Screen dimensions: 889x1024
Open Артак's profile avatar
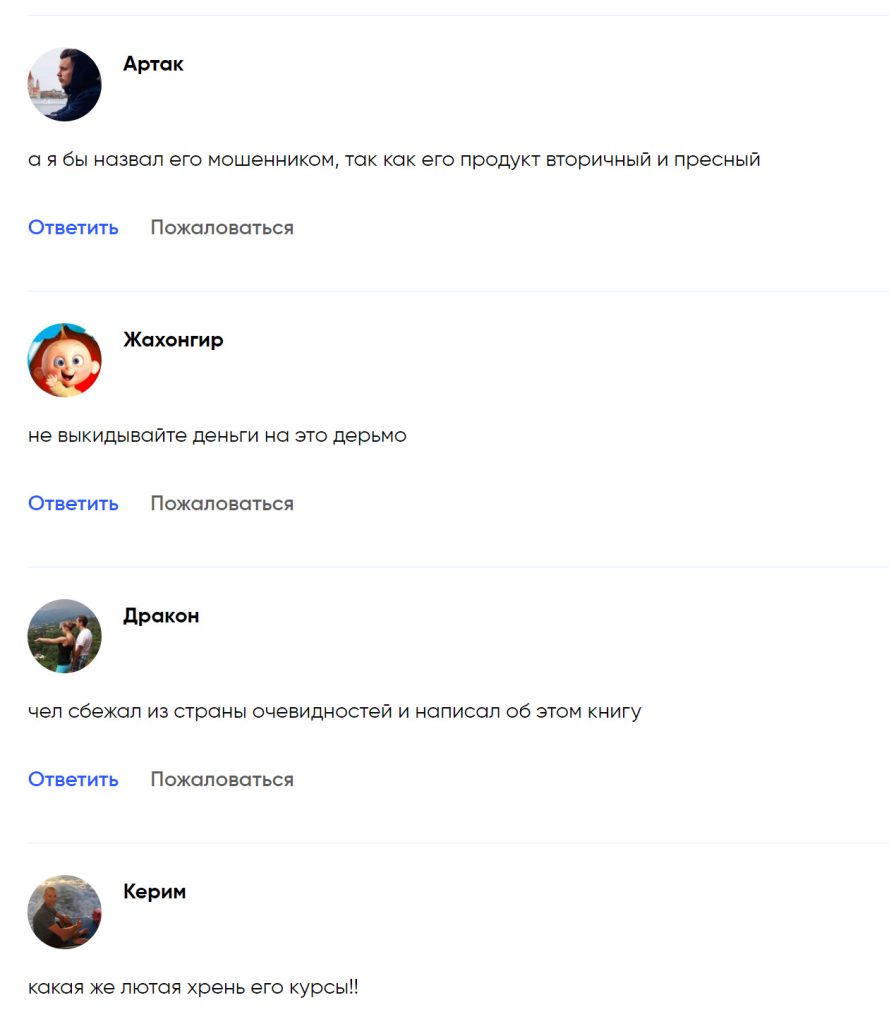65,84
